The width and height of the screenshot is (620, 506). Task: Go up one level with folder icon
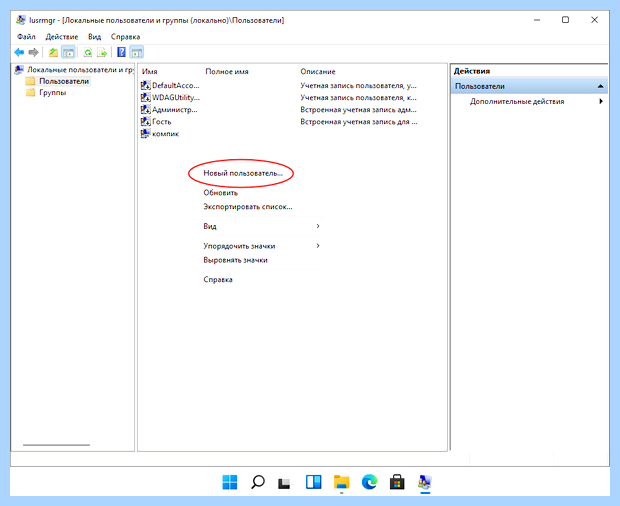pos(53,52)
